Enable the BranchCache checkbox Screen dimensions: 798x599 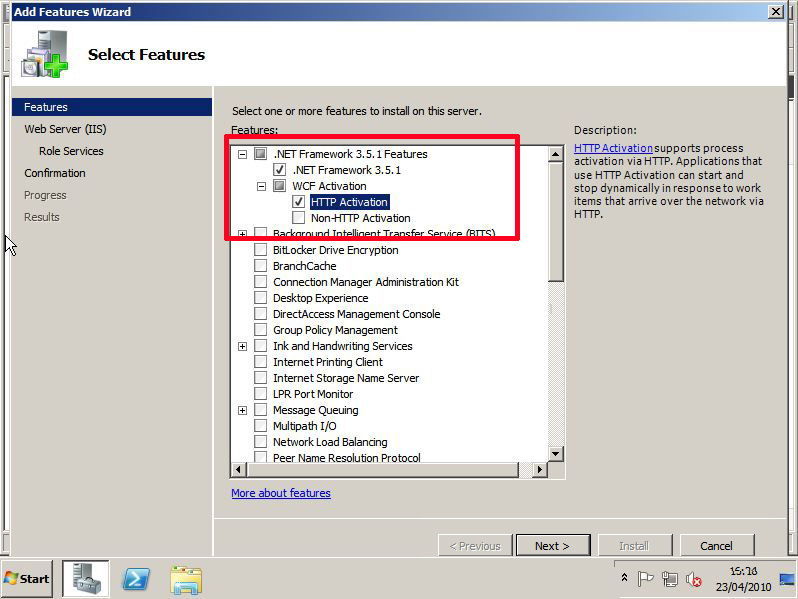261,266
